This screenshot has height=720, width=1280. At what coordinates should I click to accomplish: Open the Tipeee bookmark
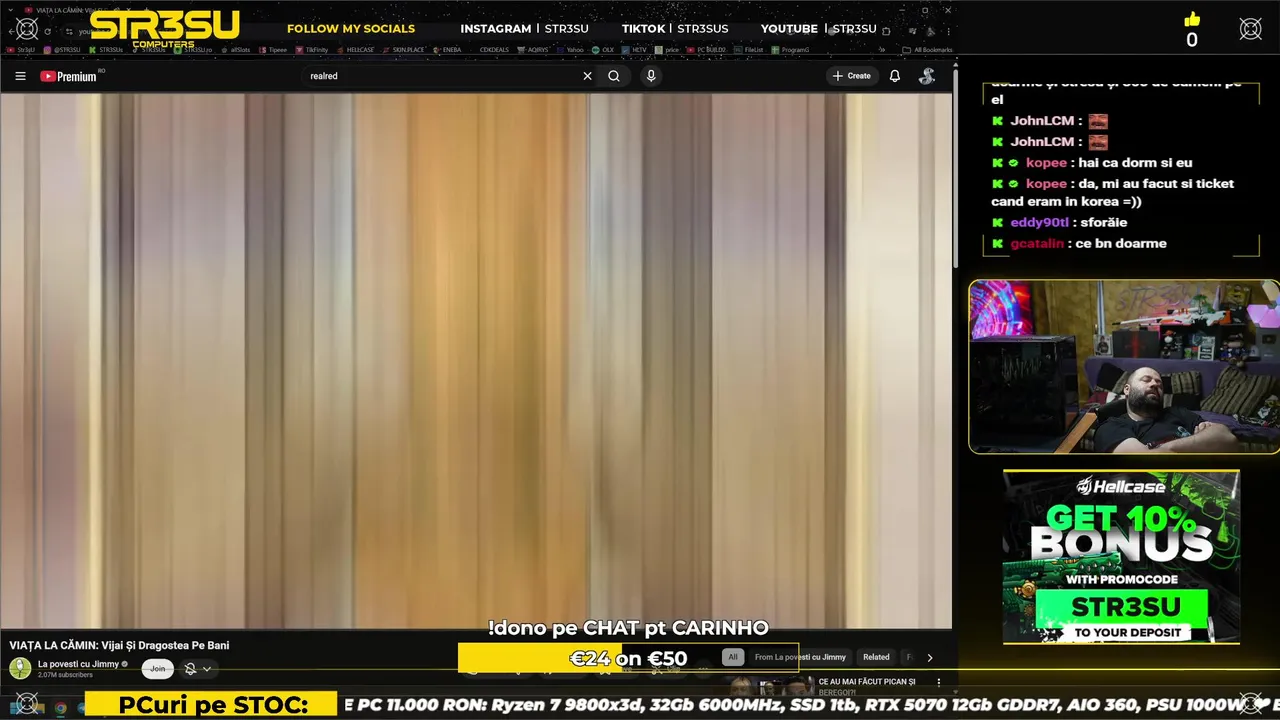click(273, 49)
